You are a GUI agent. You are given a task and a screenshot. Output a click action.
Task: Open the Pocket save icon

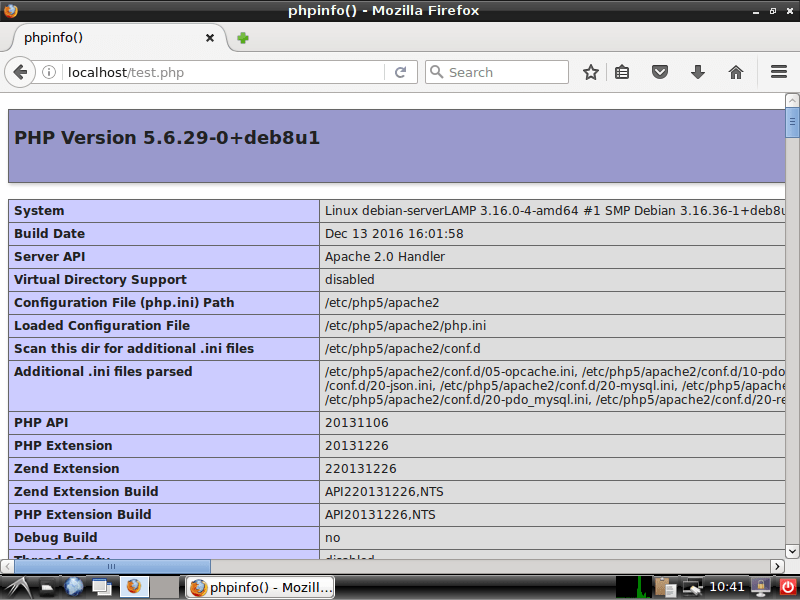[661, 72]
